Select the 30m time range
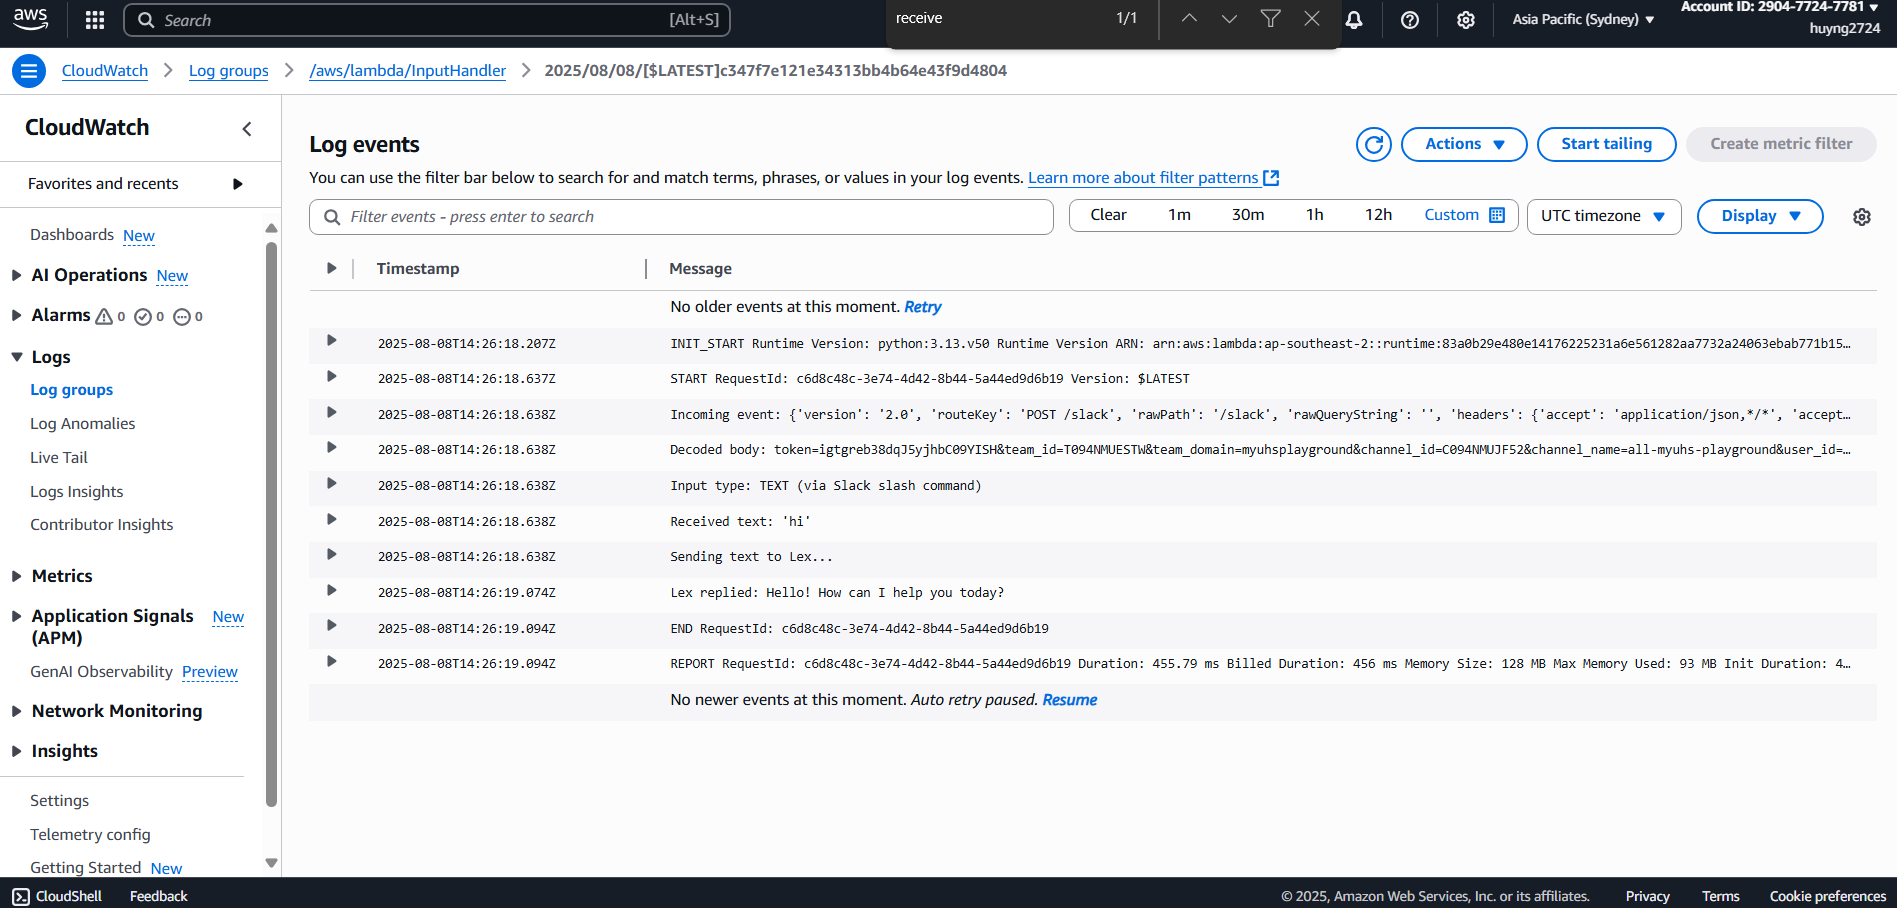This screenshot has width=1897, height=908. coord(1248,215)
